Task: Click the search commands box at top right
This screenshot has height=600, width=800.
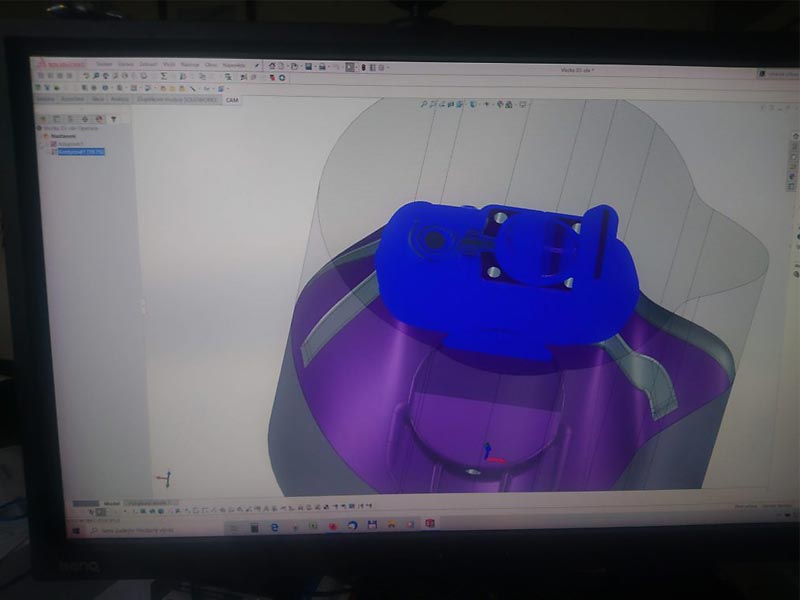Action: point(776,74)
